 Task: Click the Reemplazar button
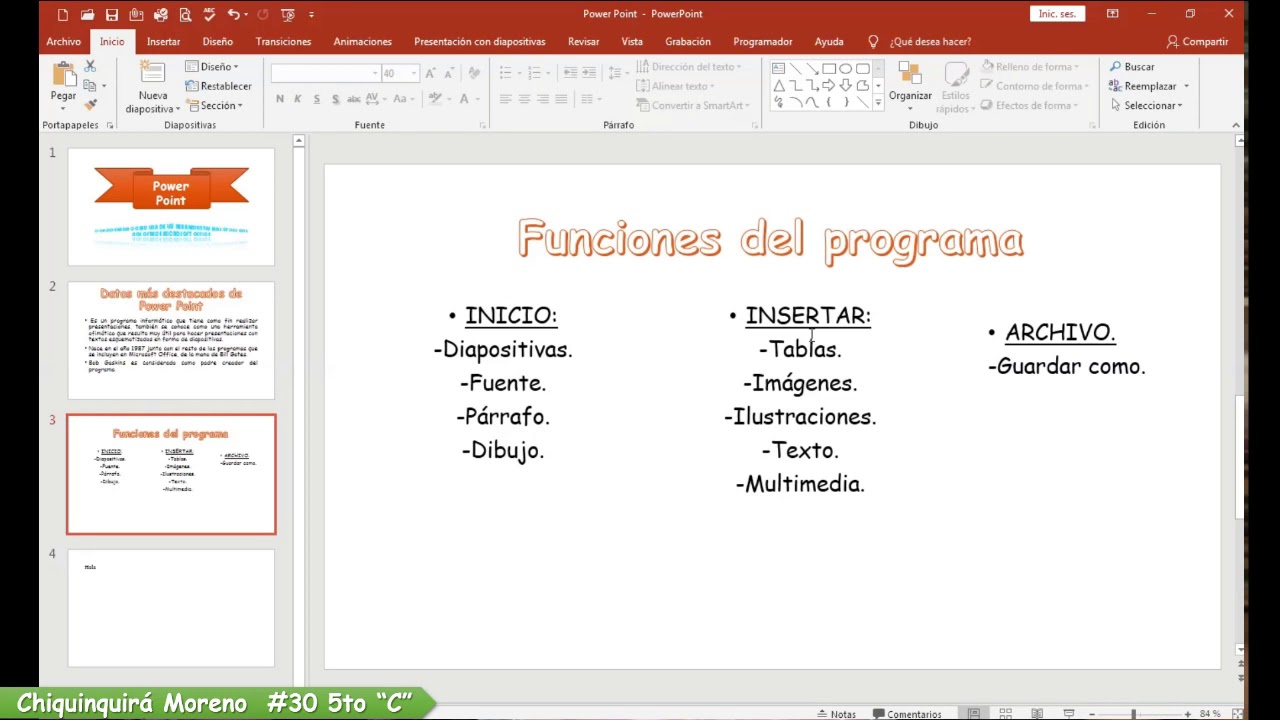coord(1142,86)
